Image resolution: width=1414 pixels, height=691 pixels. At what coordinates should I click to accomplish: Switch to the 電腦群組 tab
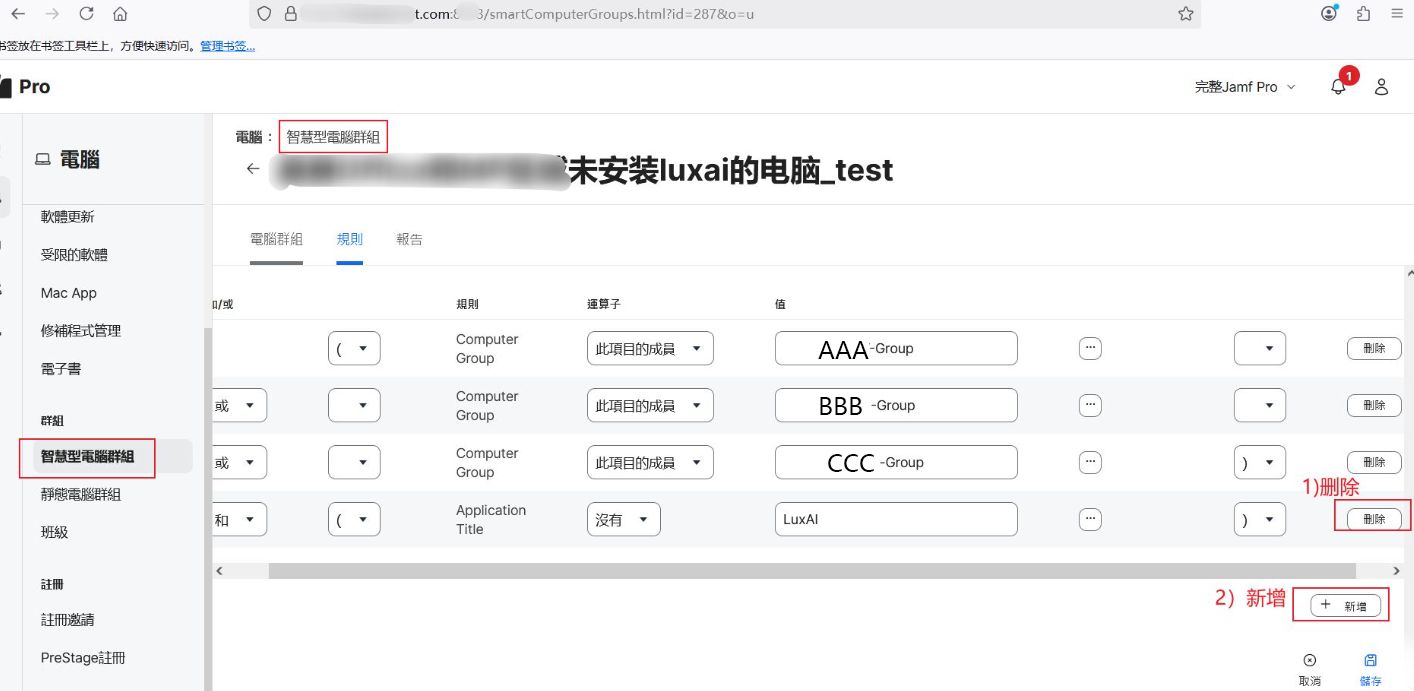276,239
